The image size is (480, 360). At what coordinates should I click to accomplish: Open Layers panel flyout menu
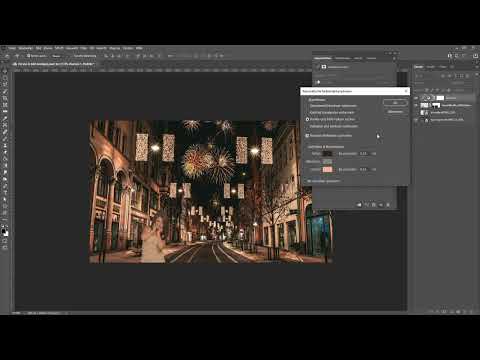tap(476, 67)
